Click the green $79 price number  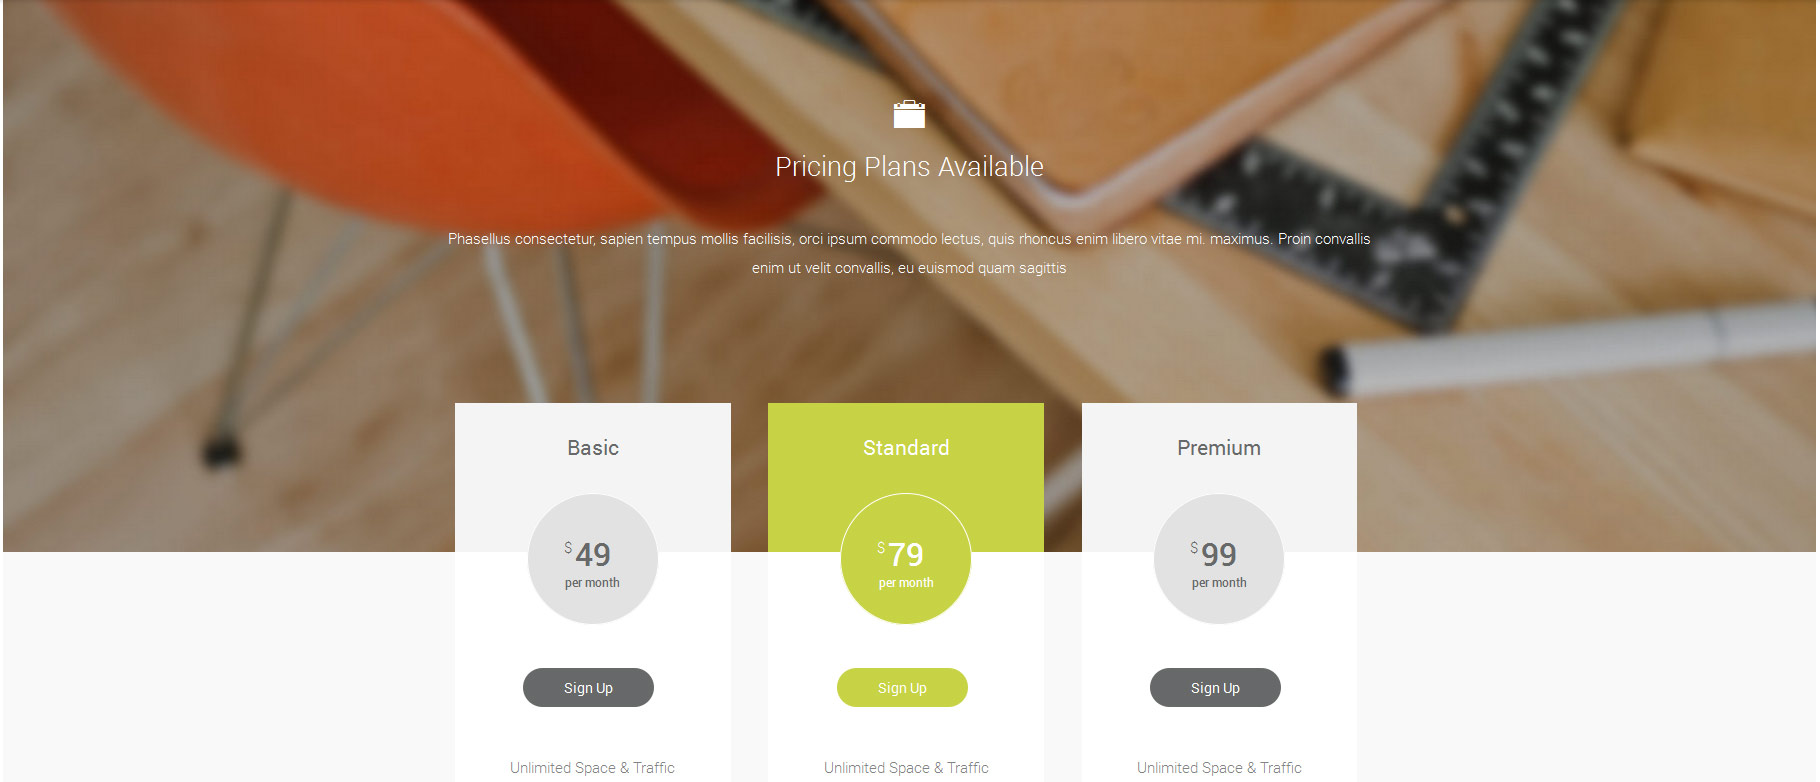[905, 554]
